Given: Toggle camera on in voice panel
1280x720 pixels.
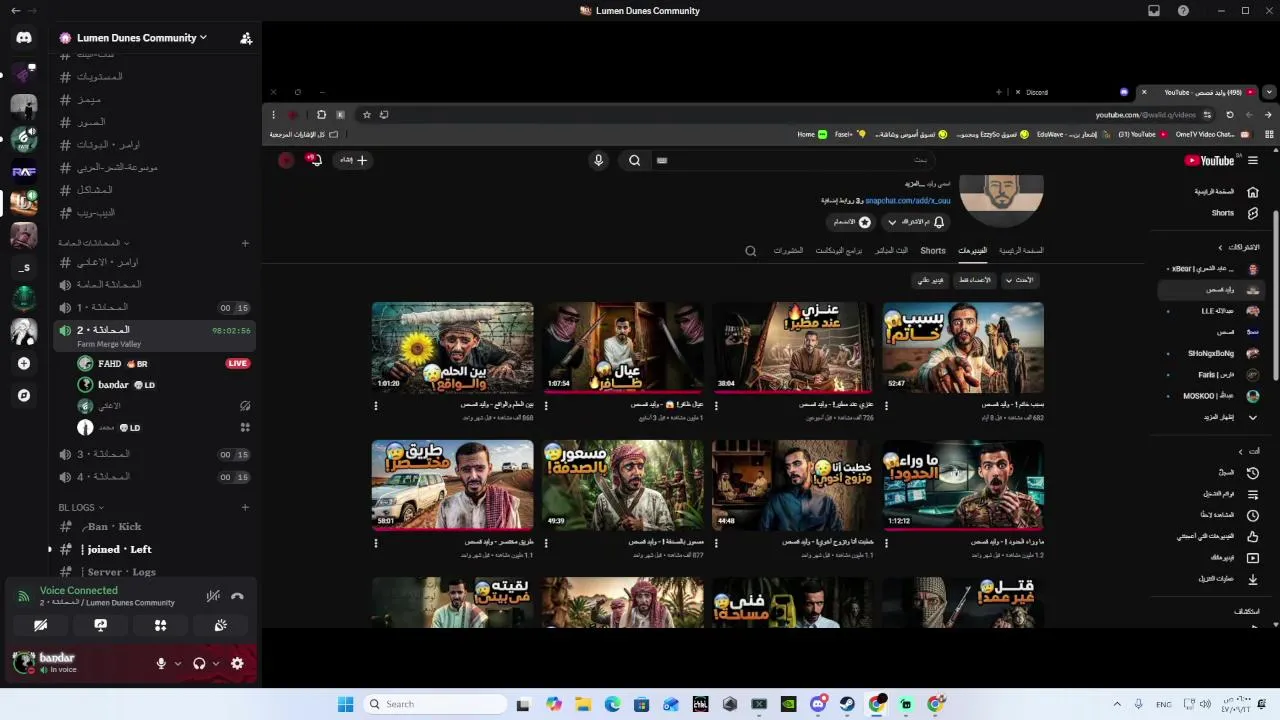Looking at the screenshot, I should point(40,625).
